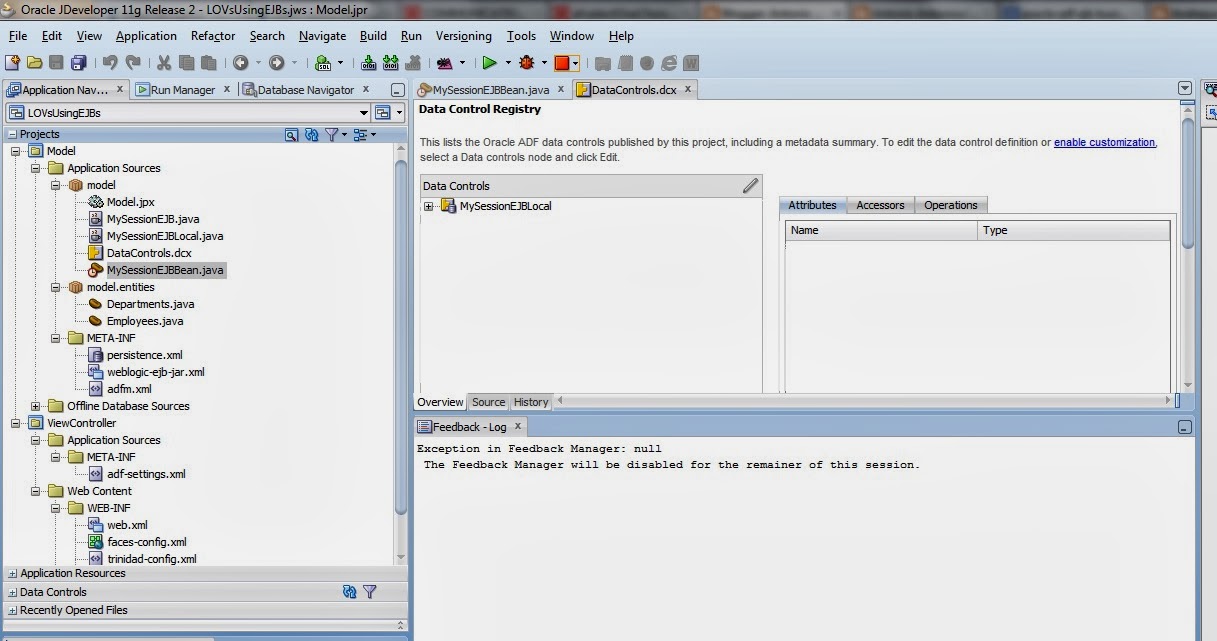This screenshot has height=641, width=1217.
Task: Click the enable customization link
Action: [1104, 143]
